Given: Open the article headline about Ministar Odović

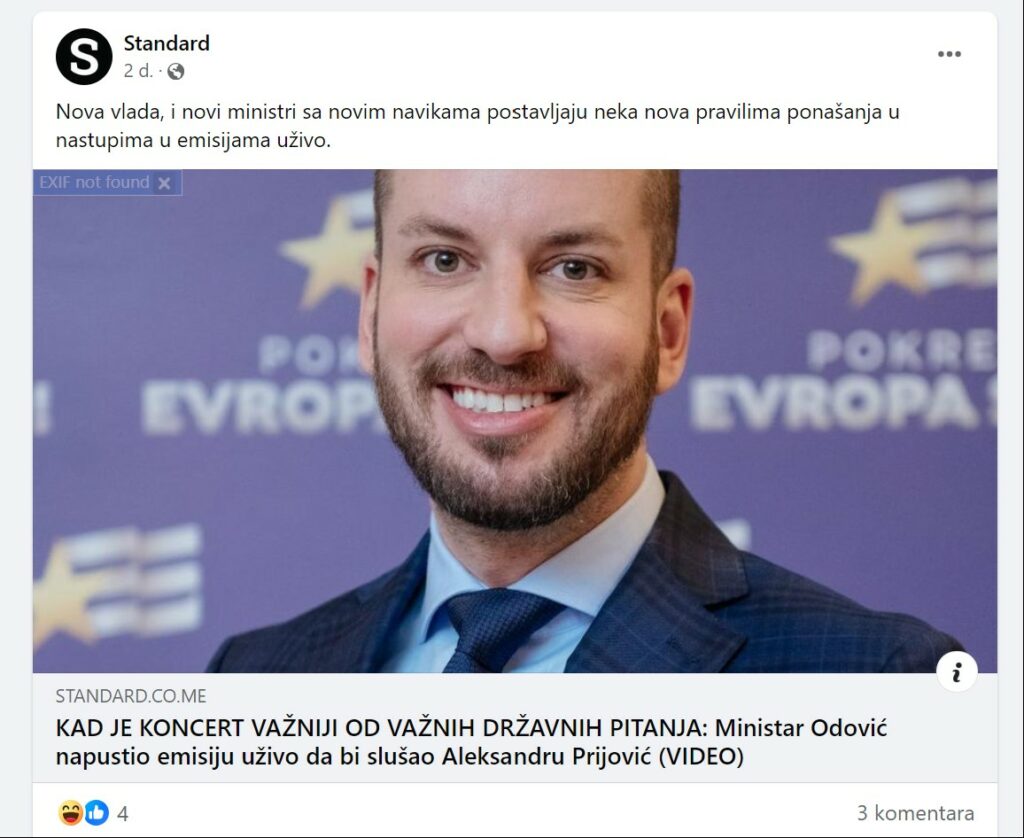Looking at the screenshot, I should pos(471,742).
